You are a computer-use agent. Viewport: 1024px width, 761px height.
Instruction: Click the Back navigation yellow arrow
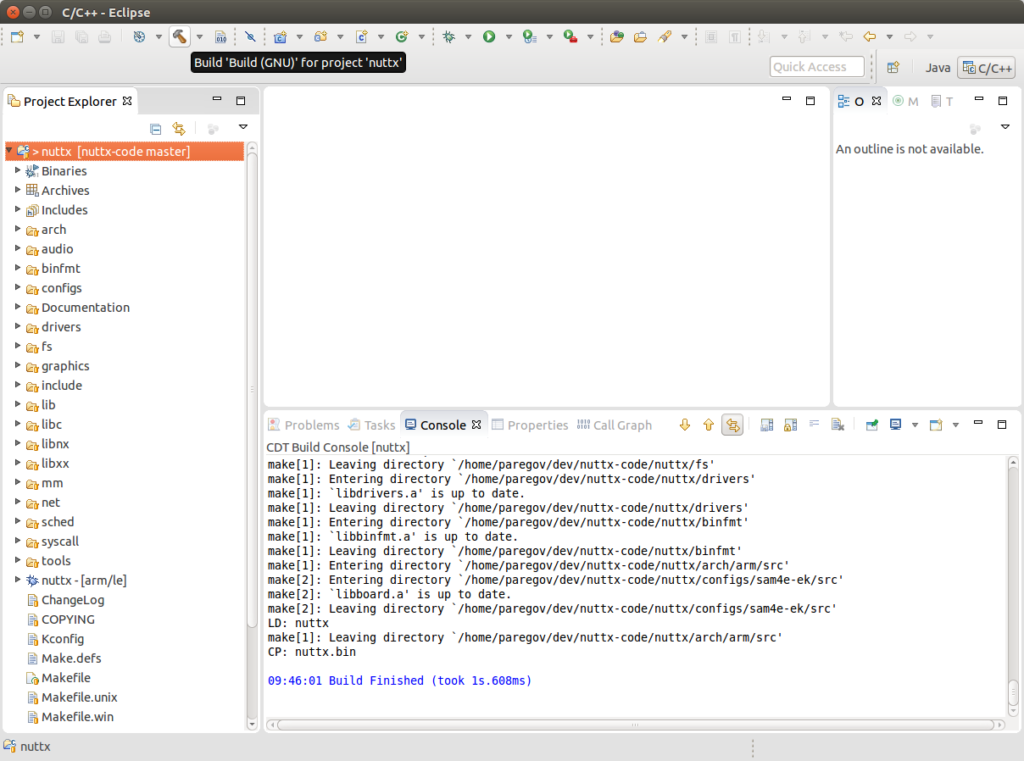pyautogui.click(x=869, y=37)
